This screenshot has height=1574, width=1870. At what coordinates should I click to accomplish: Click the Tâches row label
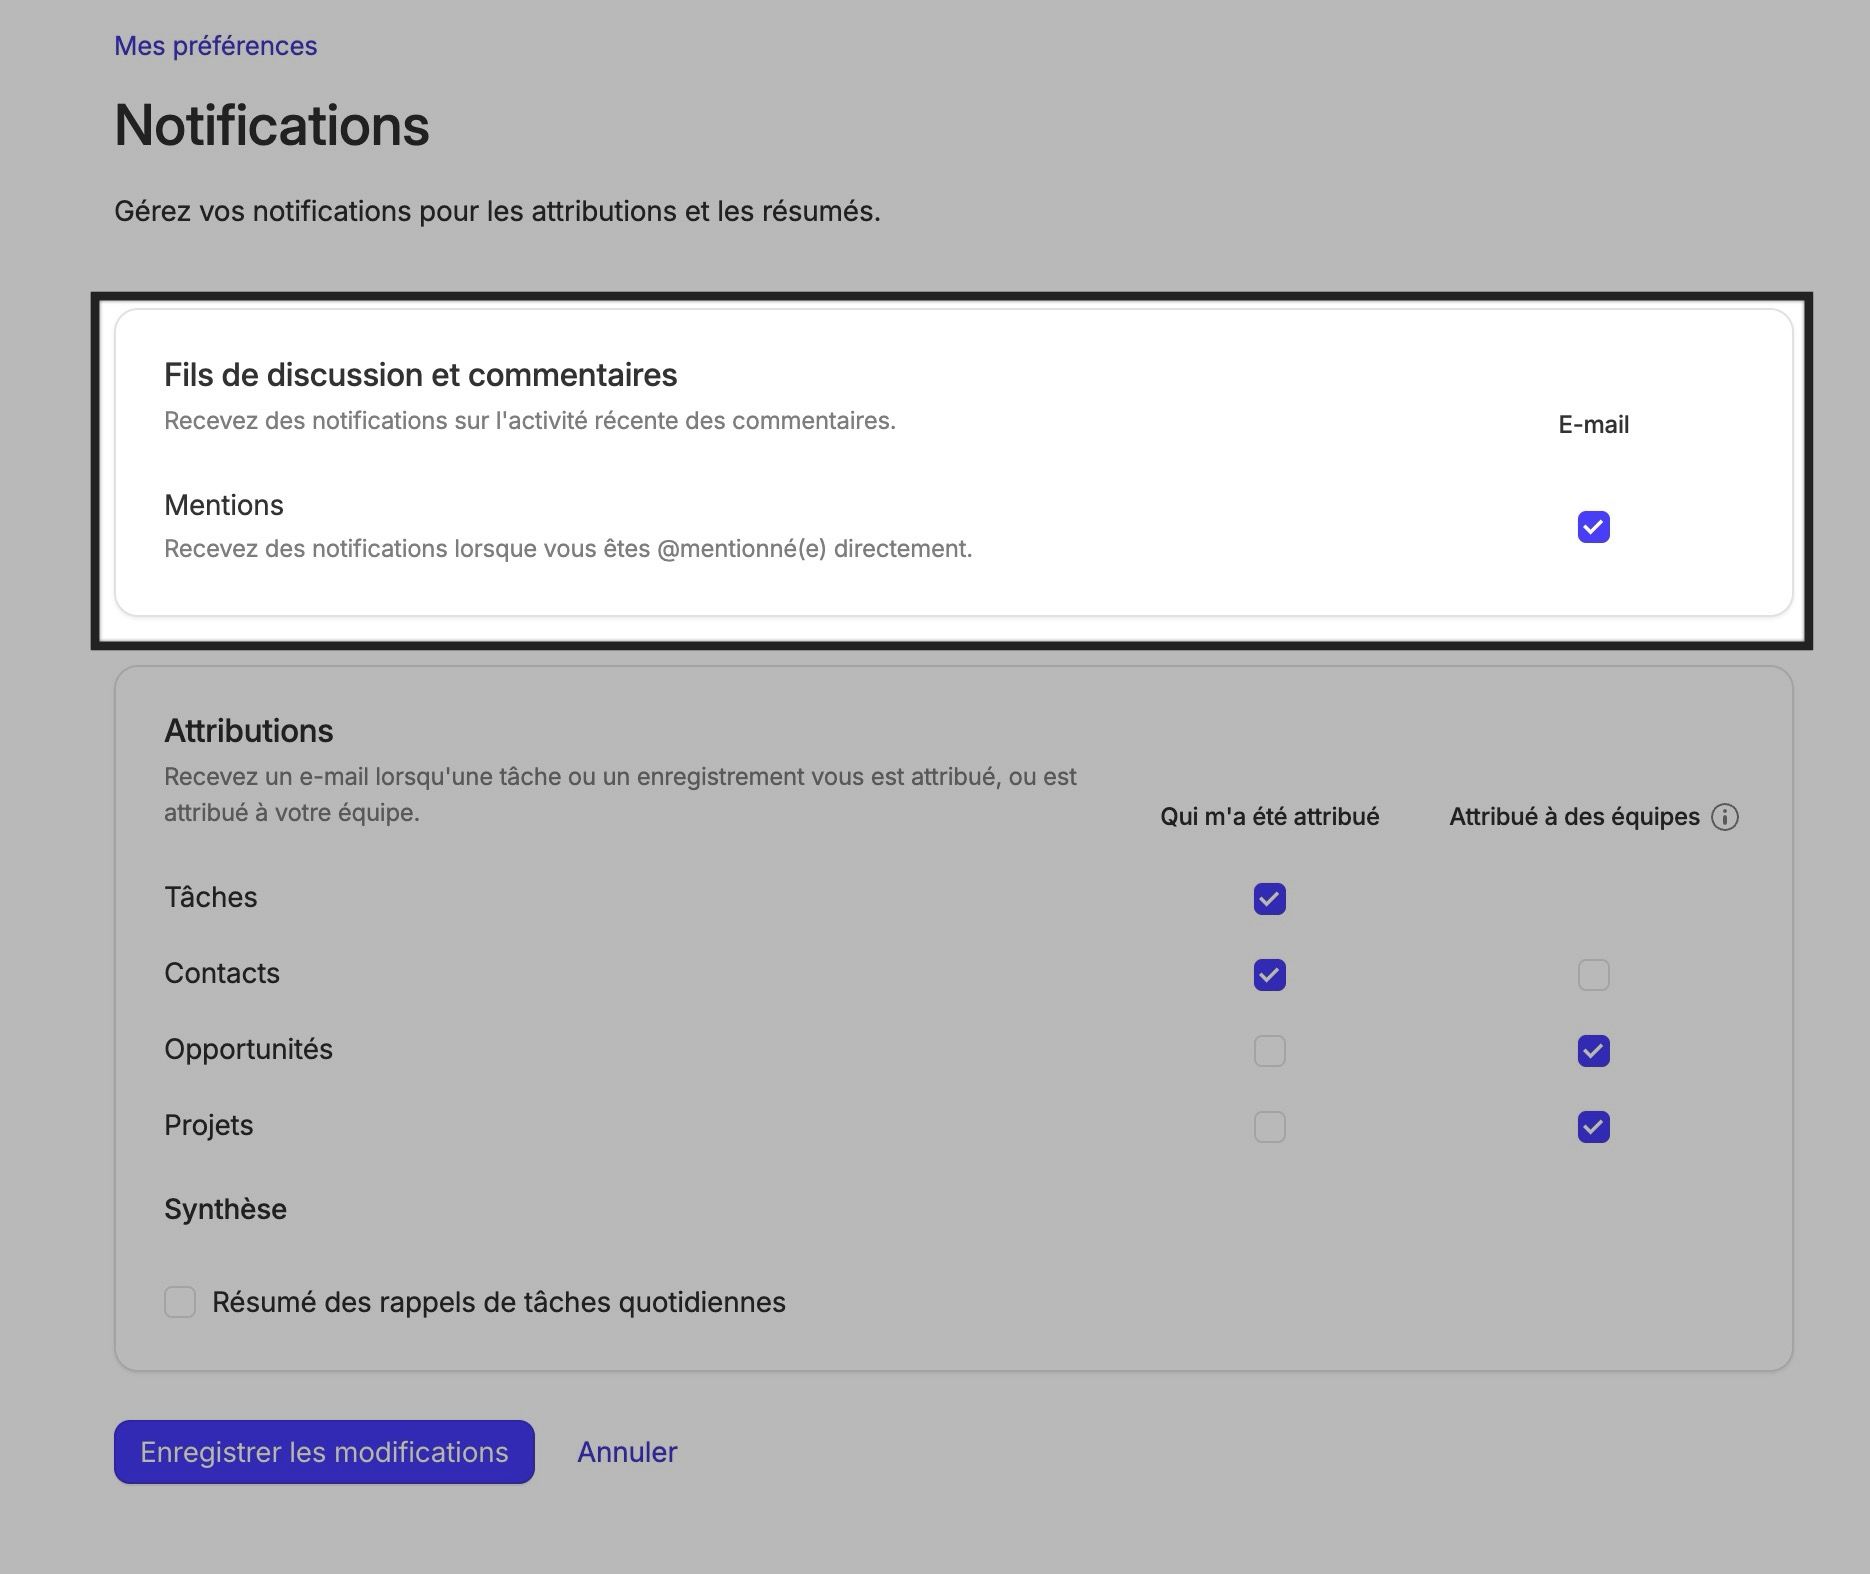[210, 897]
